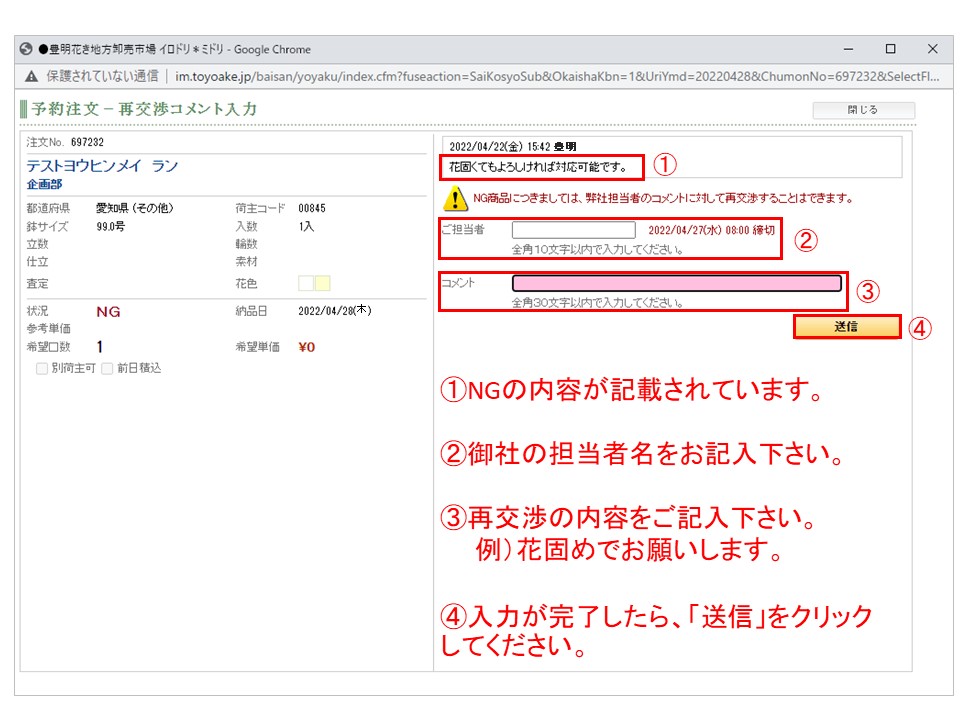Minimize the Chrome popup window
Screen dimensions: 960x720
[x=848, y=49]
